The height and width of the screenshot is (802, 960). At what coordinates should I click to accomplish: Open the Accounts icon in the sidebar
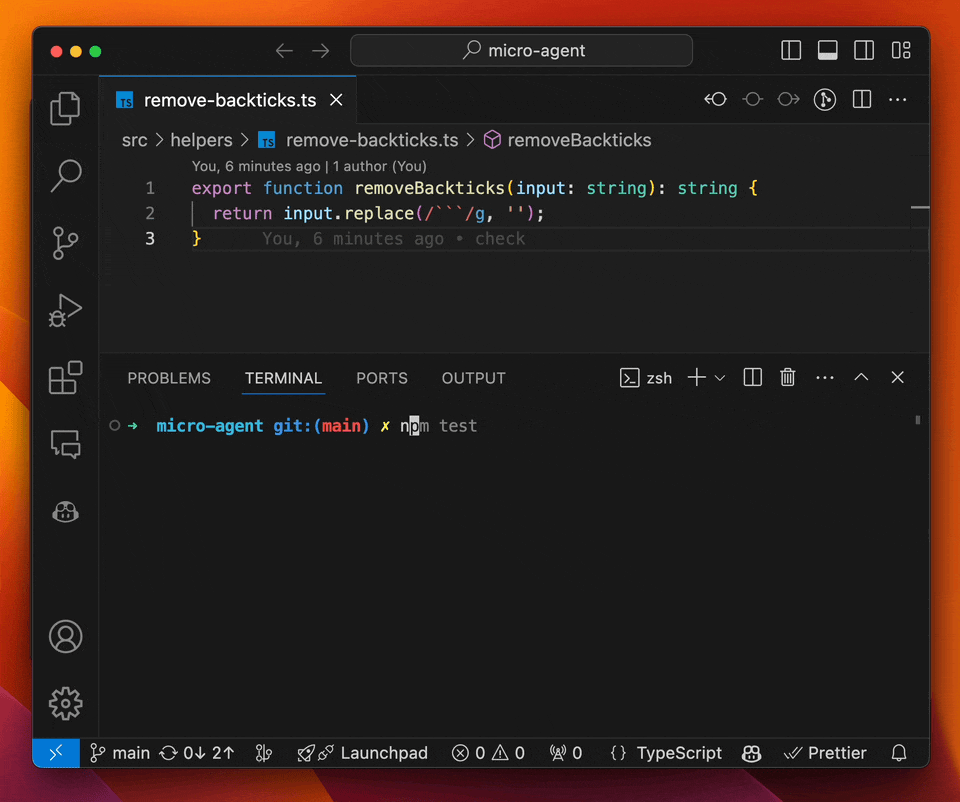click(x=64, y=636)
